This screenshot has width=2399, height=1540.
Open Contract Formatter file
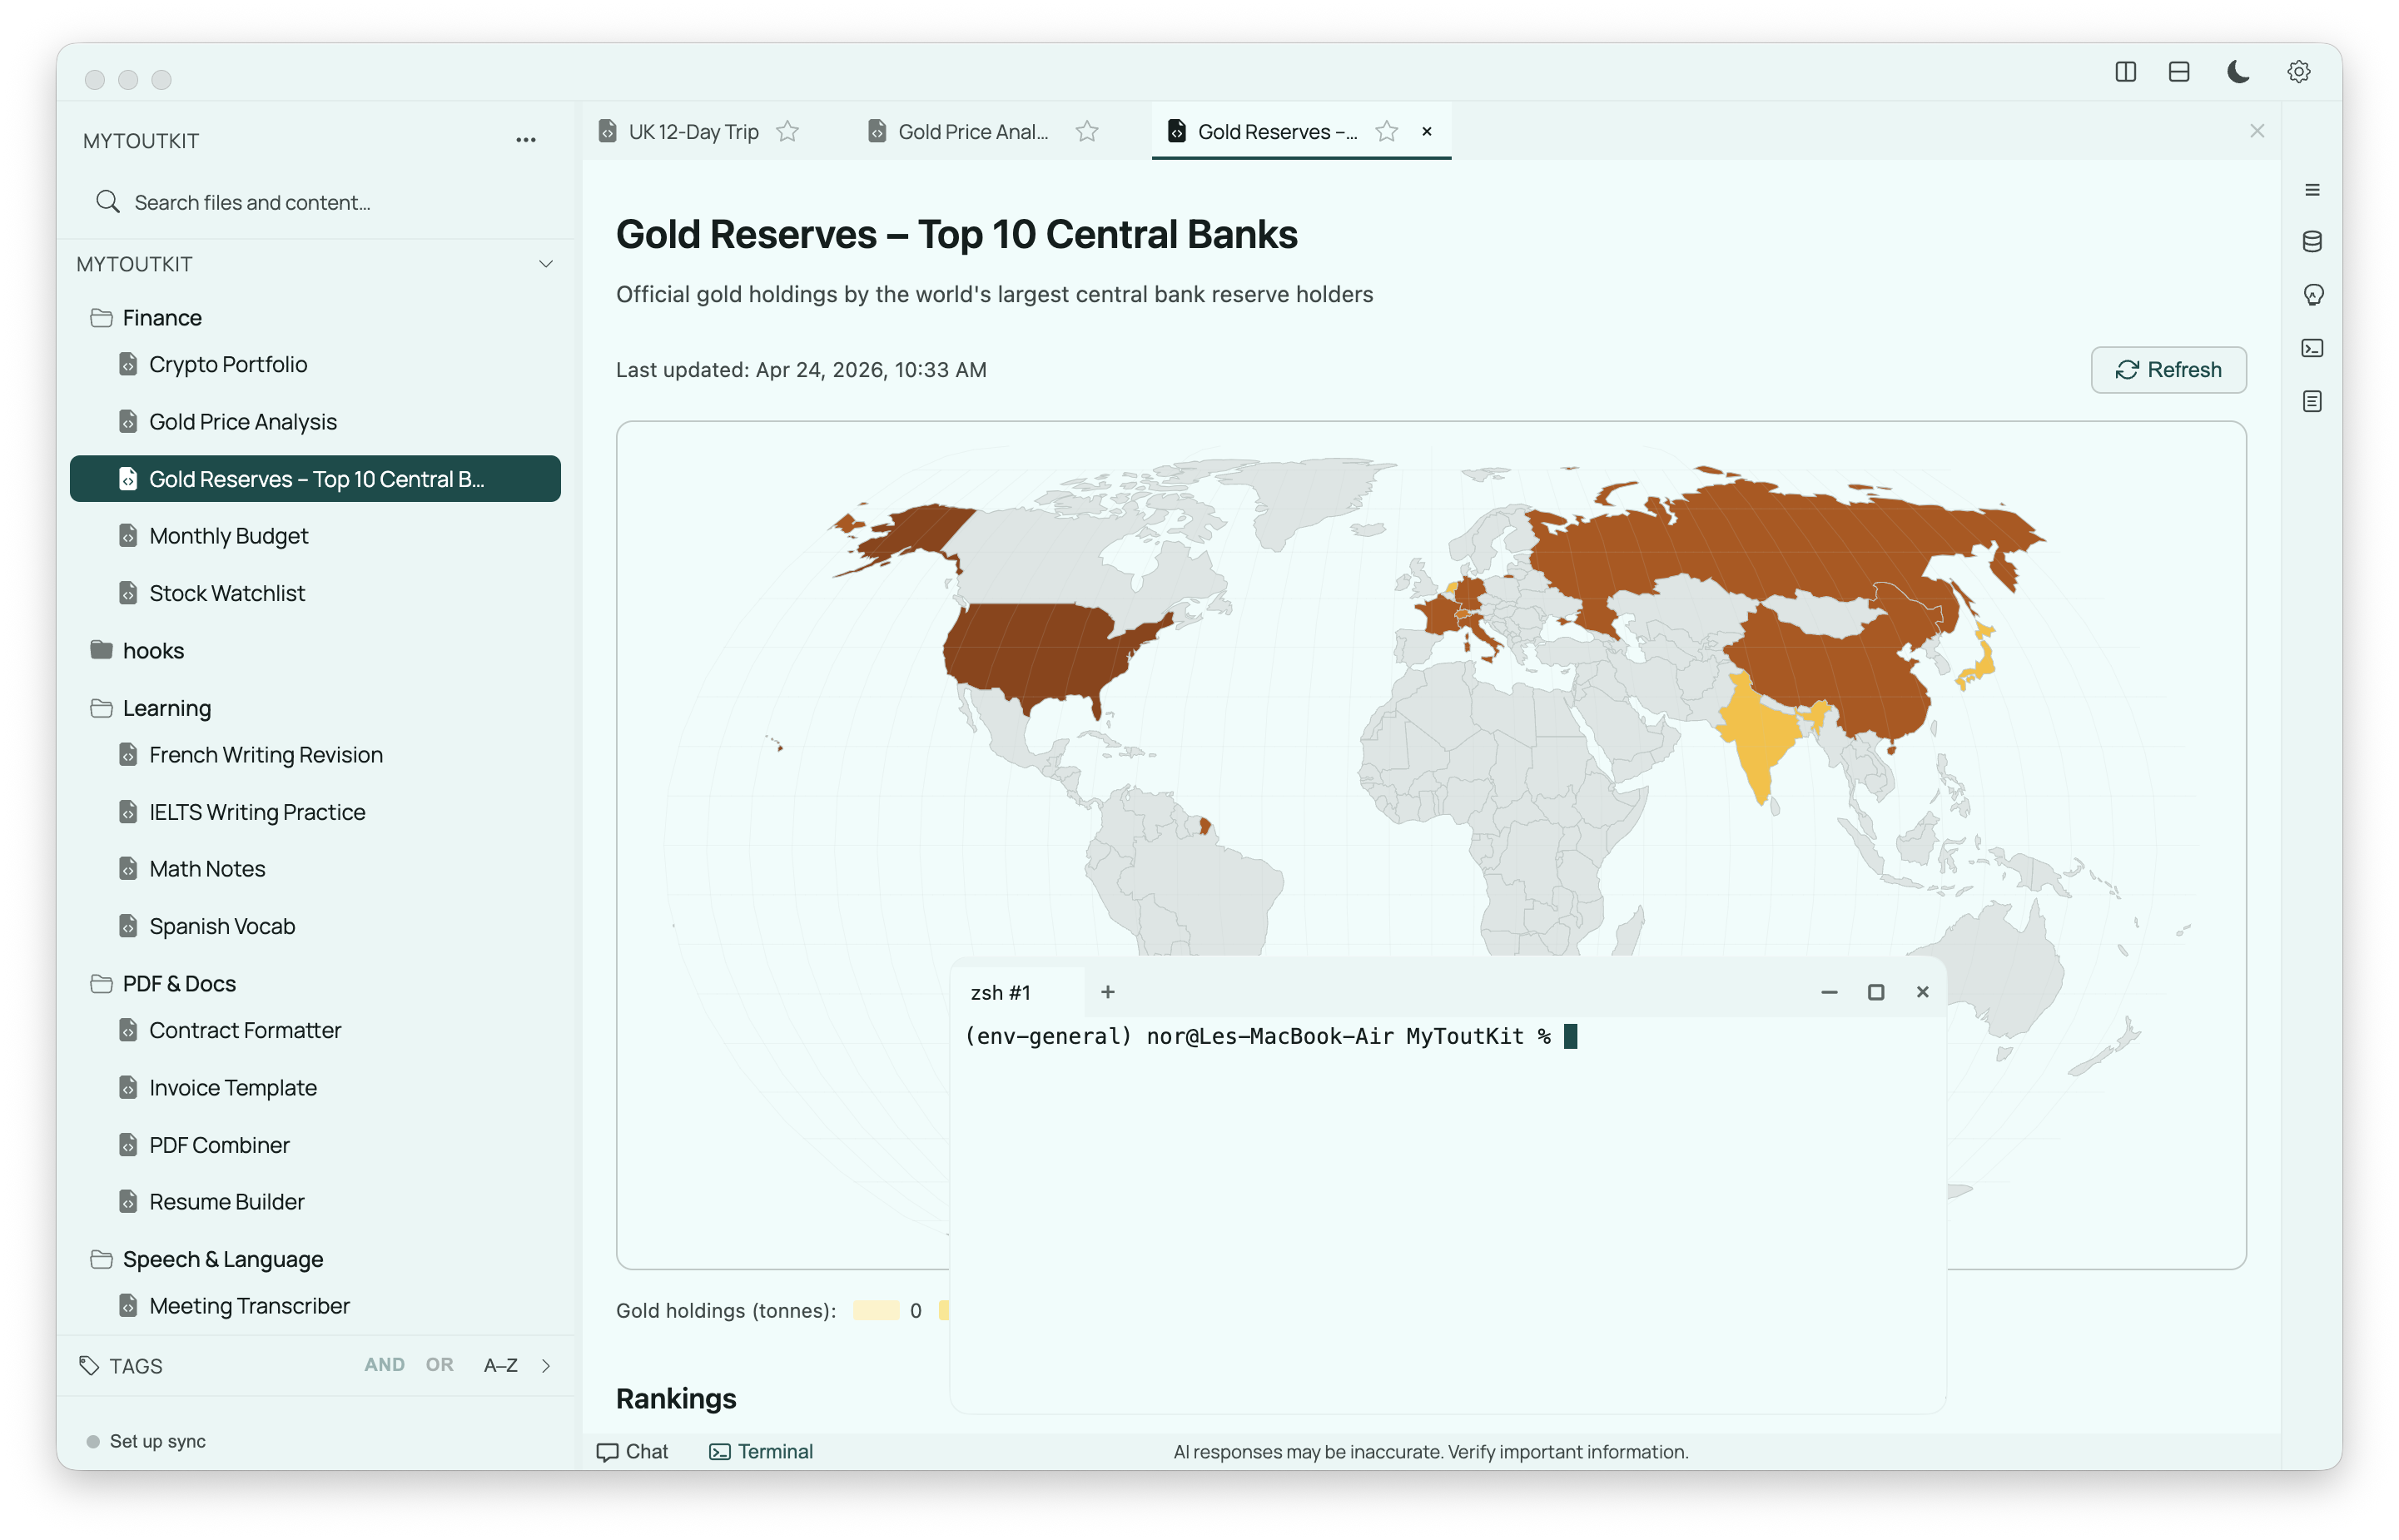click(245, 1030)
